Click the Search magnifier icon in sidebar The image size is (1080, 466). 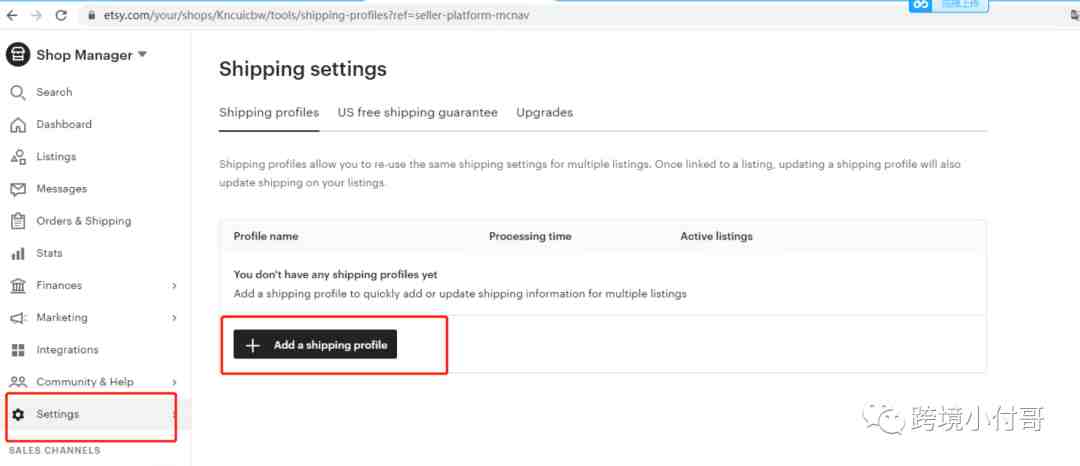[18, 92]
